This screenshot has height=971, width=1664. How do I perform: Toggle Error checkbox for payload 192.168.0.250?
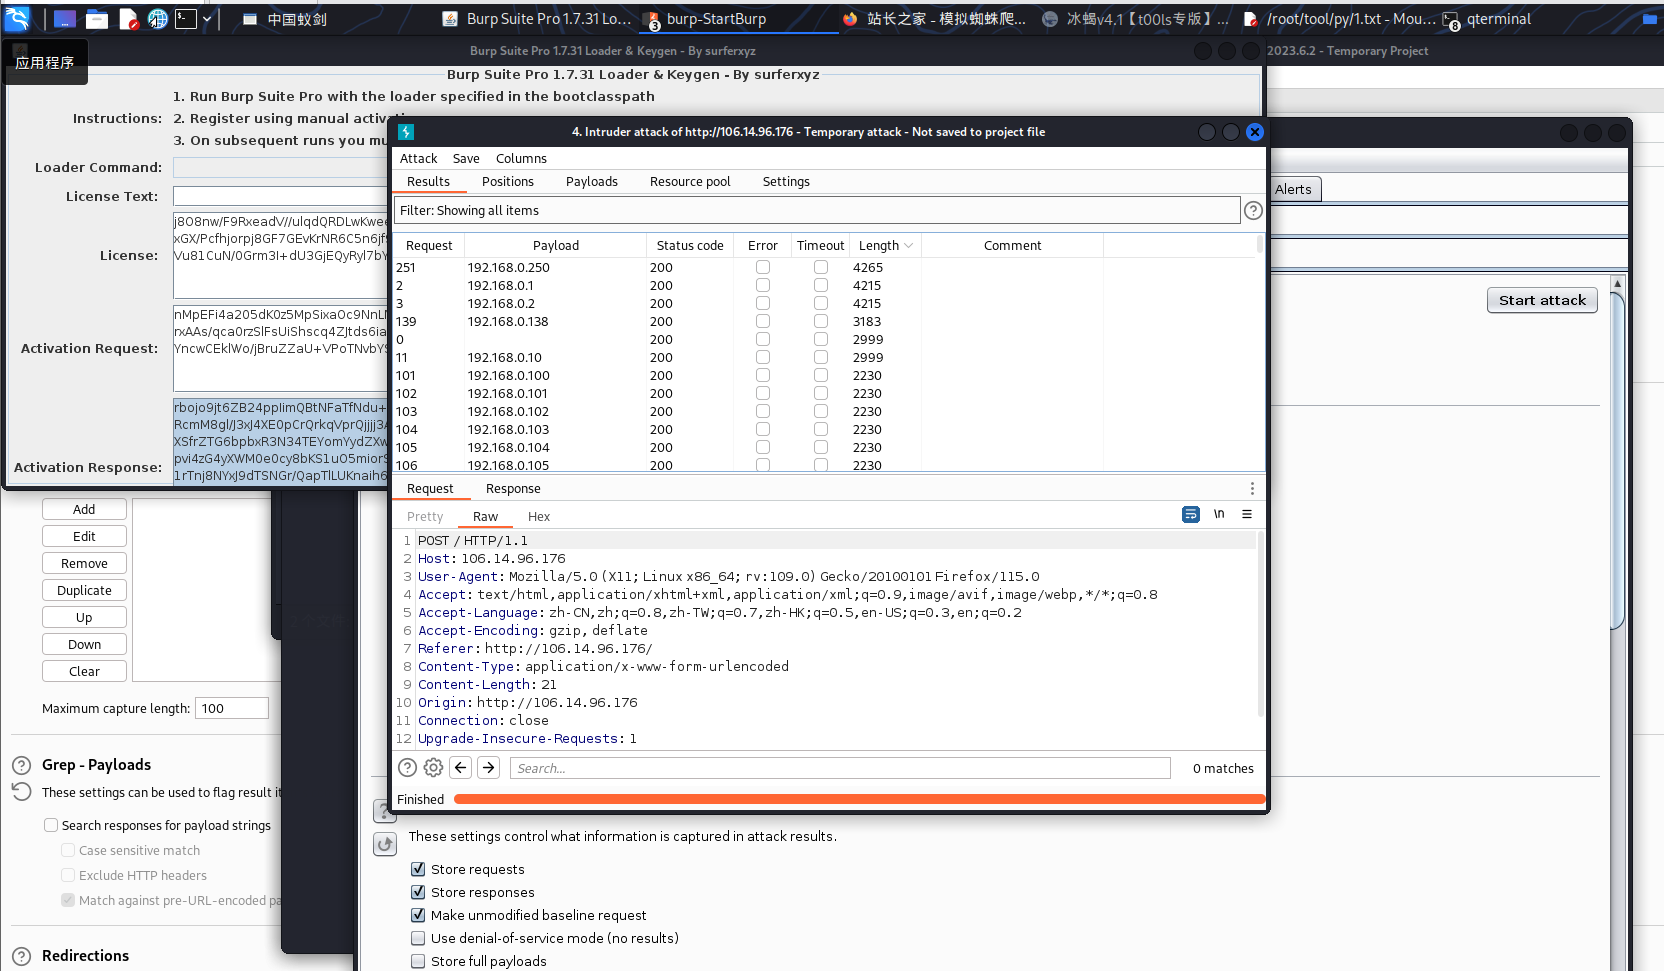point(763,267)
